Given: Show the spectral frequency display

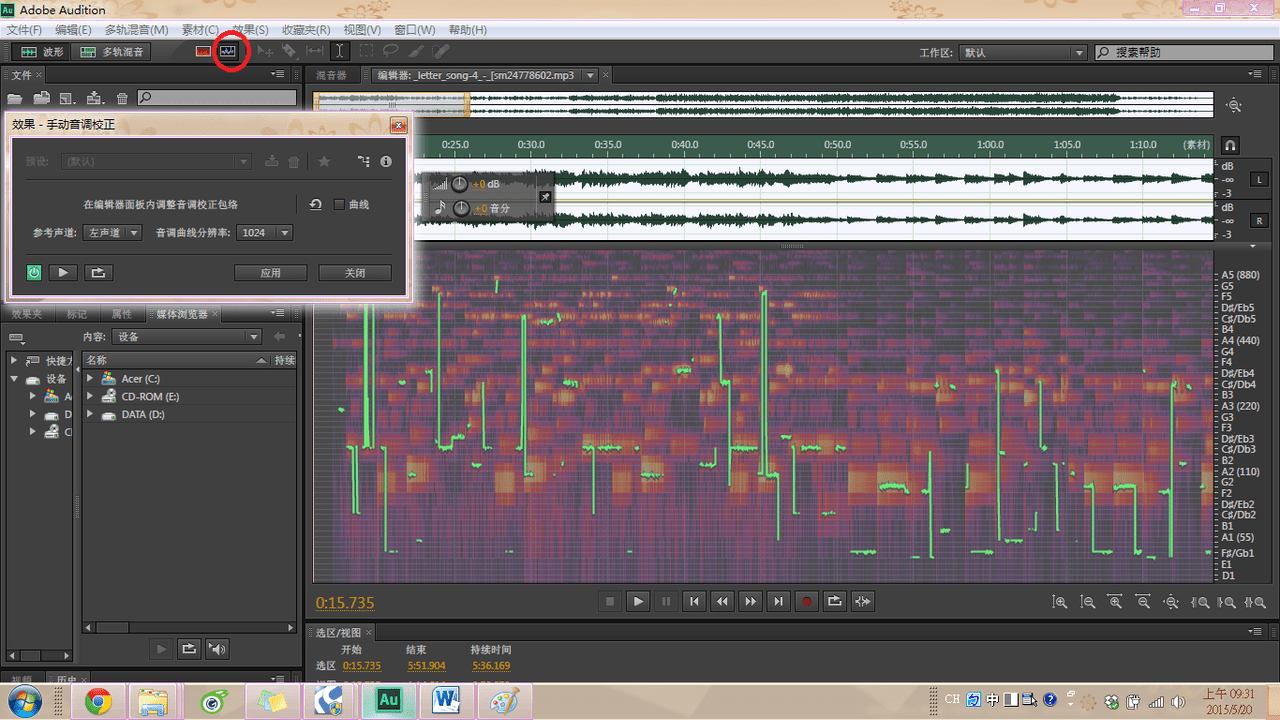Looking at the screenshot, I should 204,51.
